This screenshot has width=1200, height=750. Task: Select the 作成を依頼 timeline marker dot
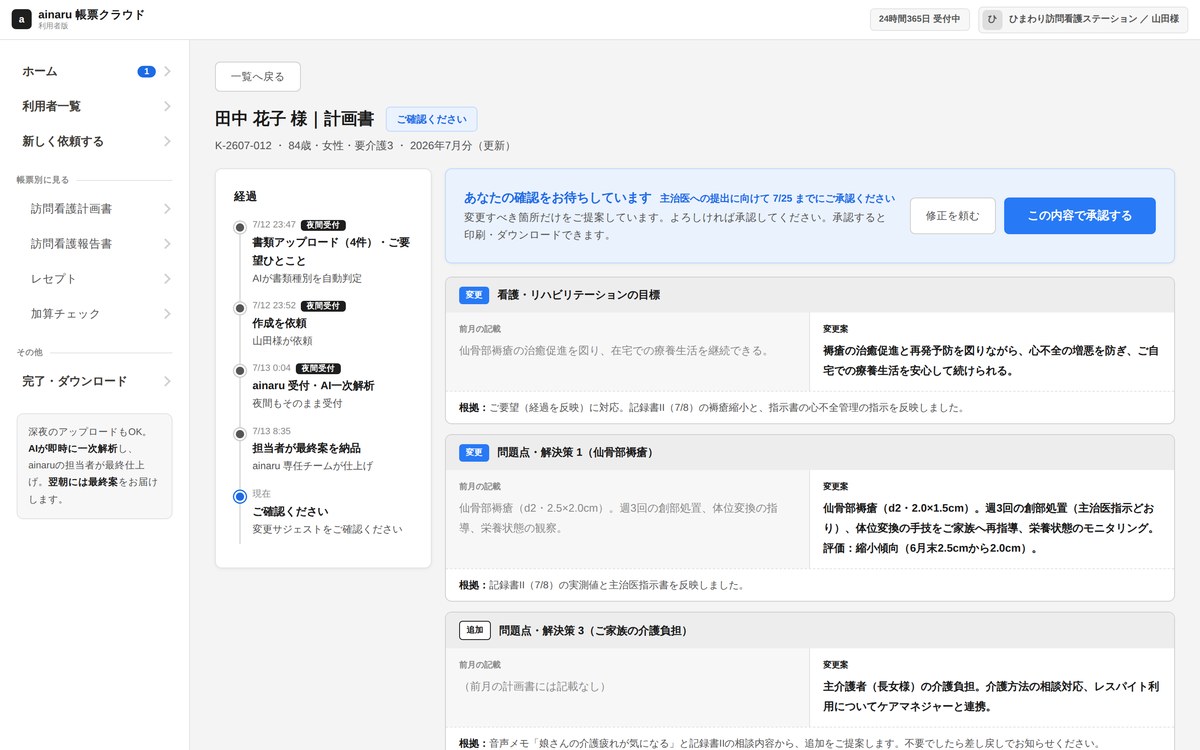tap(240, 308)
